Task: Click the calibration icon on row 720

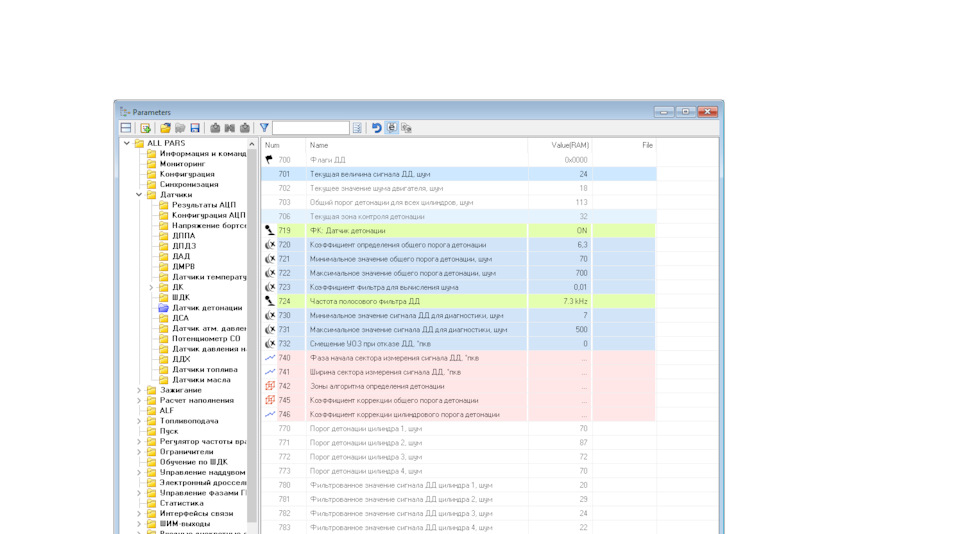Action: [x=269, y=244]
